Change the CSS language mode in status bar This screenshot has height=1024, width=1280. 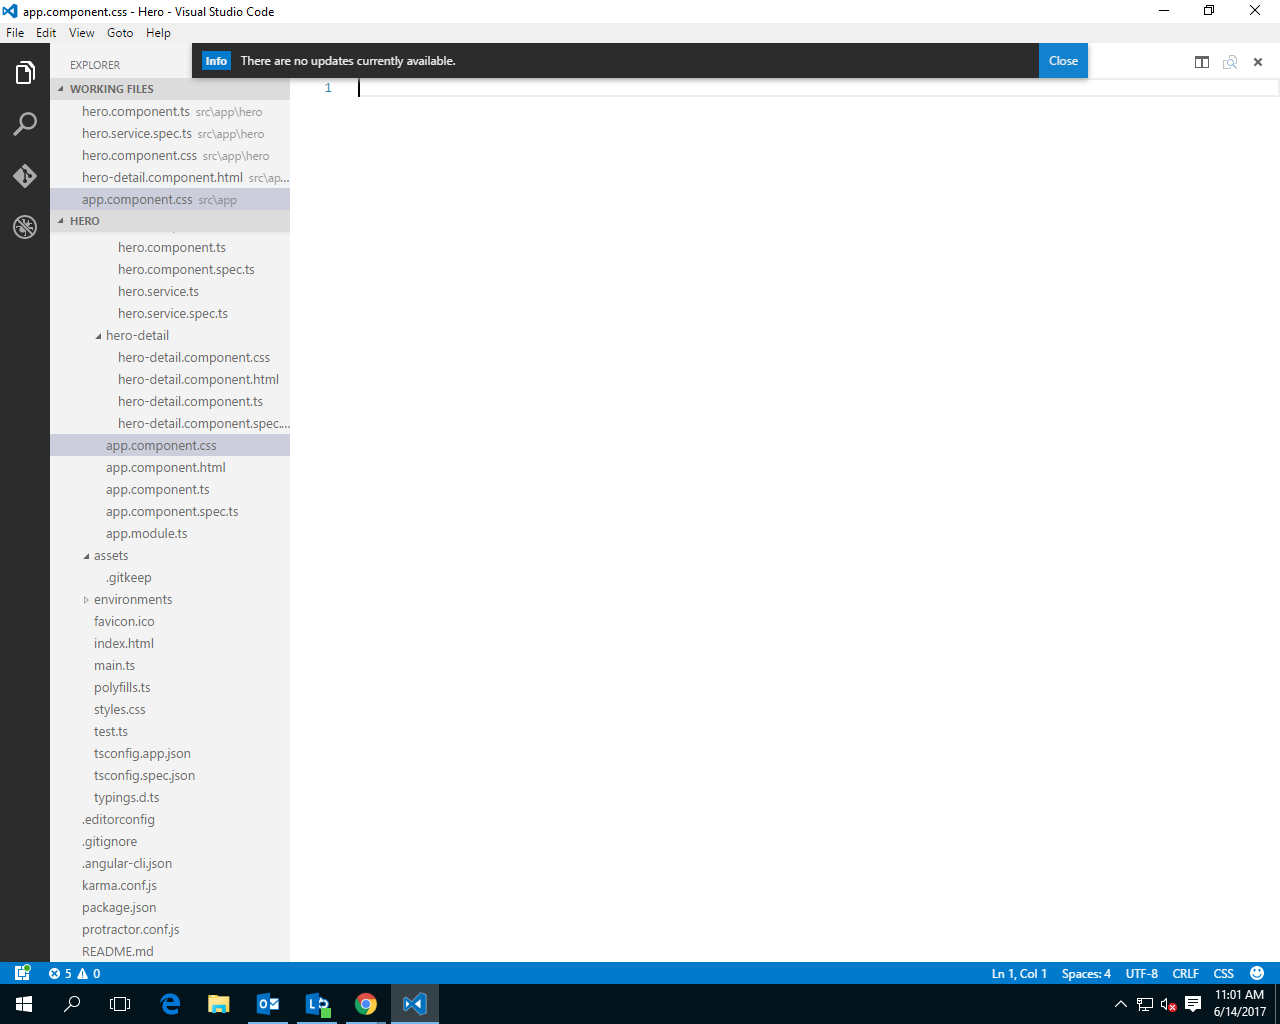(1223, 973)
